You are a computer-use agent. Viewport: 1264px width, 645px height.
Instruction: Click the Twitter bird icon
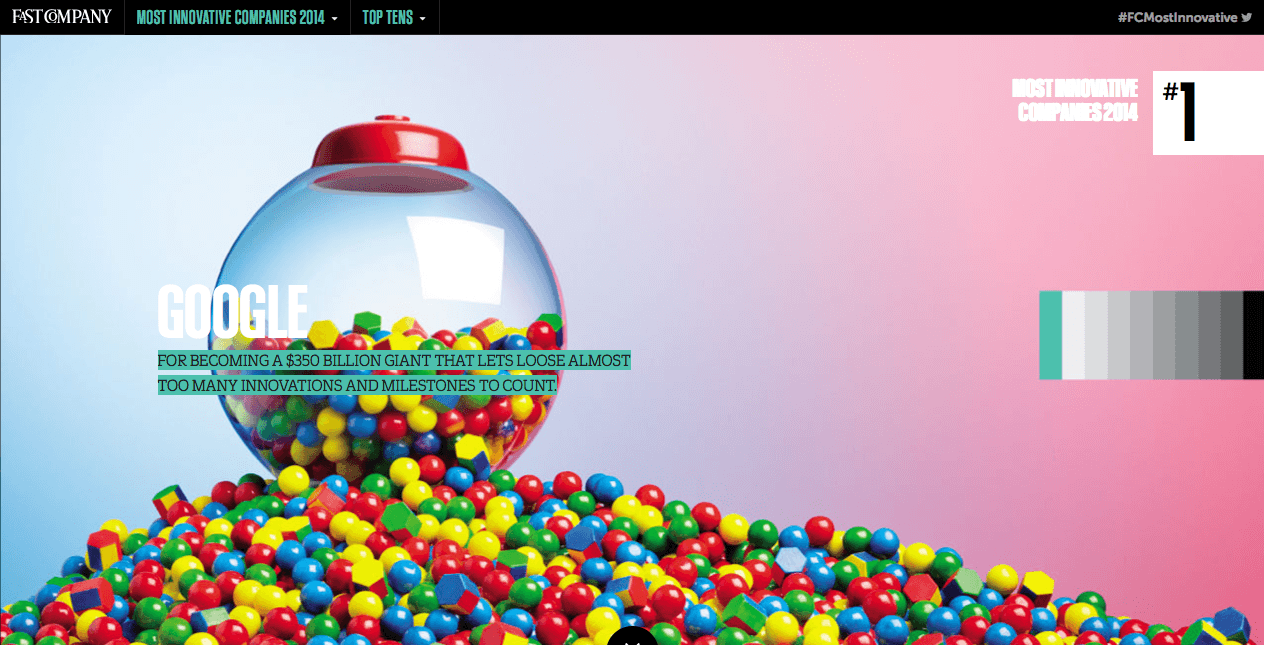coord(1246,18)
